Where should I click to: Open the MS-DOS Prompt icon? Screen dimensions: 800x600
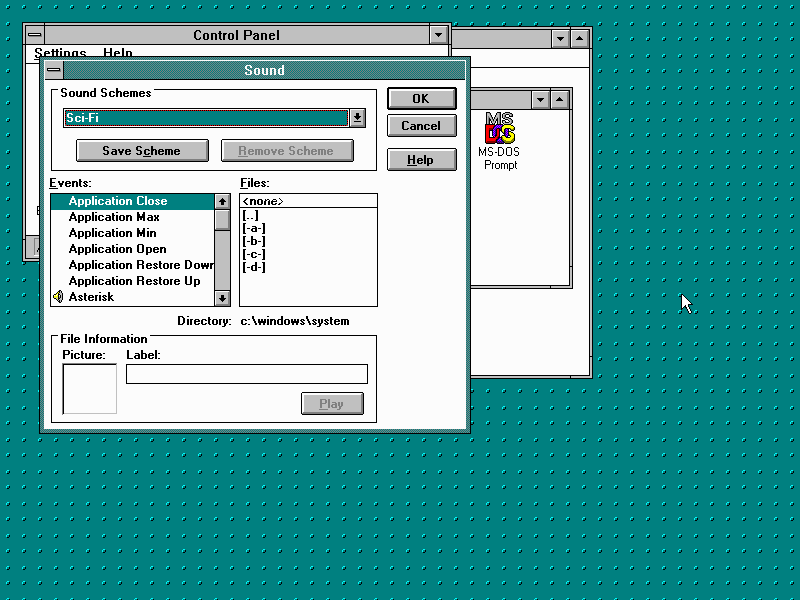[500, 133]
